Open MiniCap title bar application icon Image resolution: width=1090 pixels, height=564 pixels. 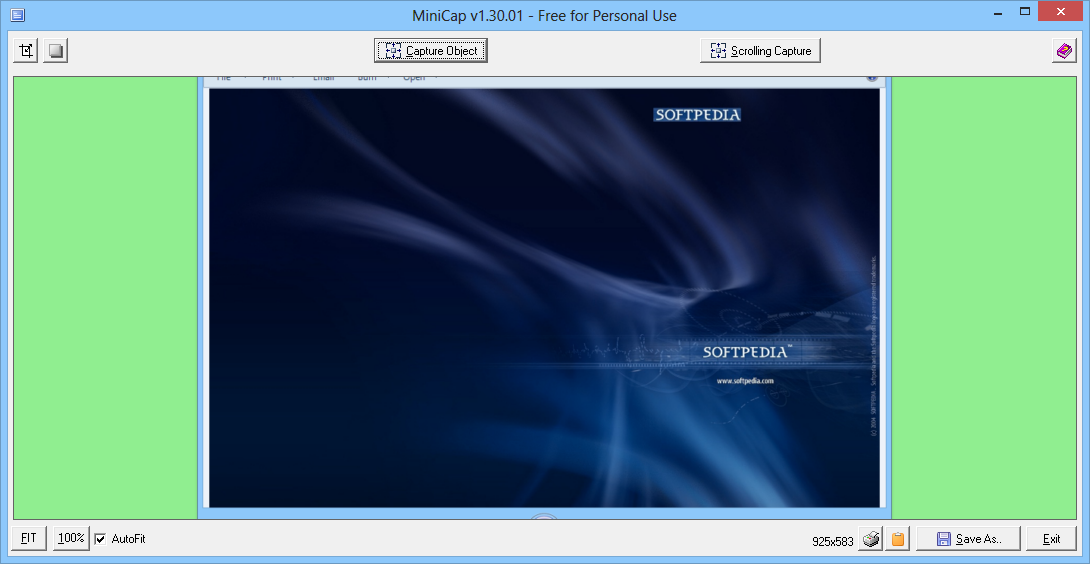(17, 15)
